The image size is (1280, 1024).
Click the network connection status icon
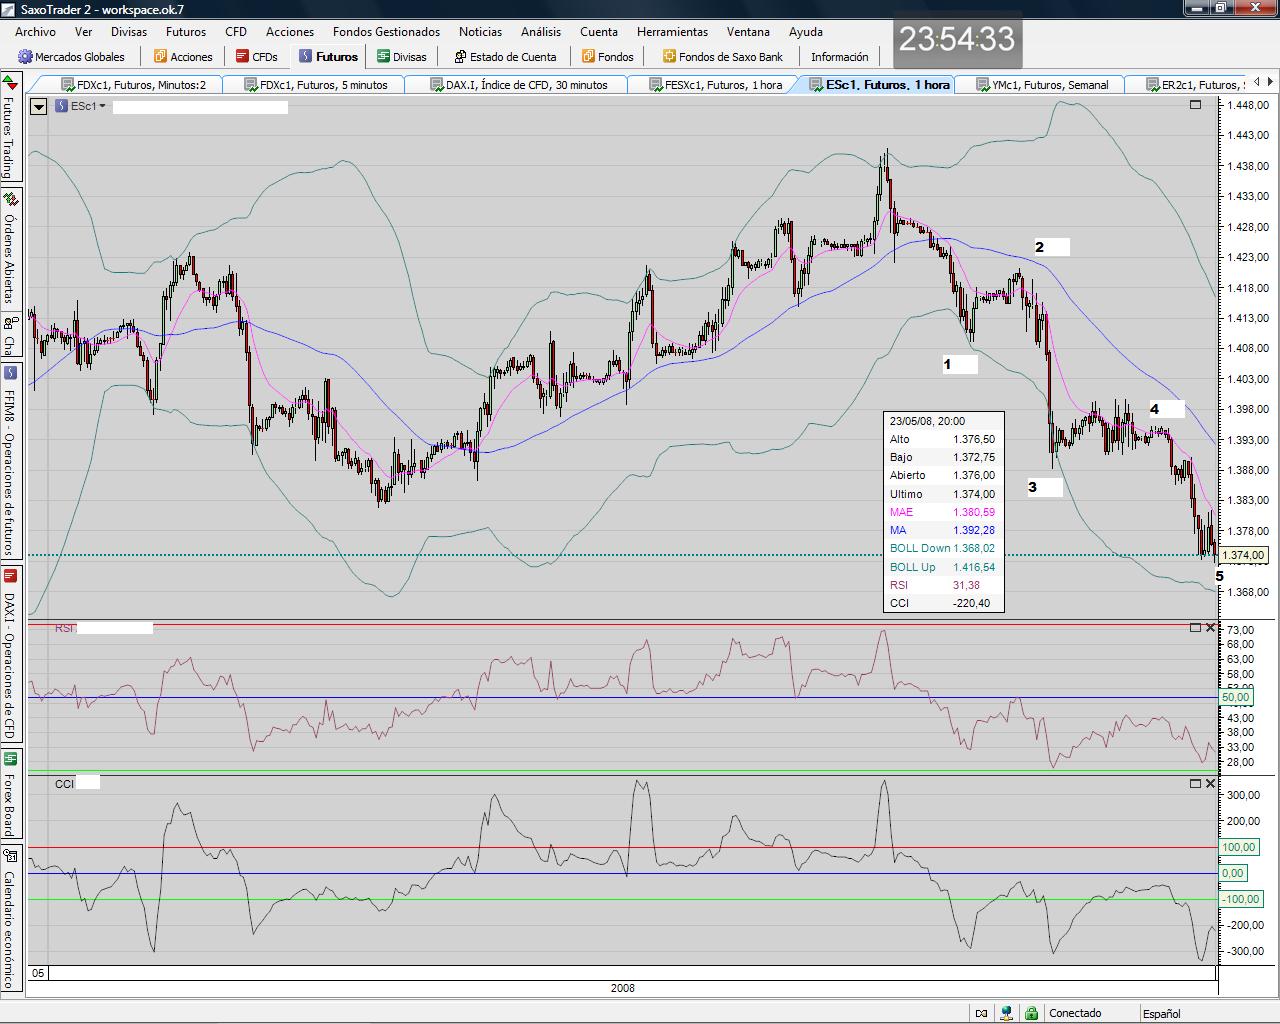pyautogui.click(x=1007, y=1013)
